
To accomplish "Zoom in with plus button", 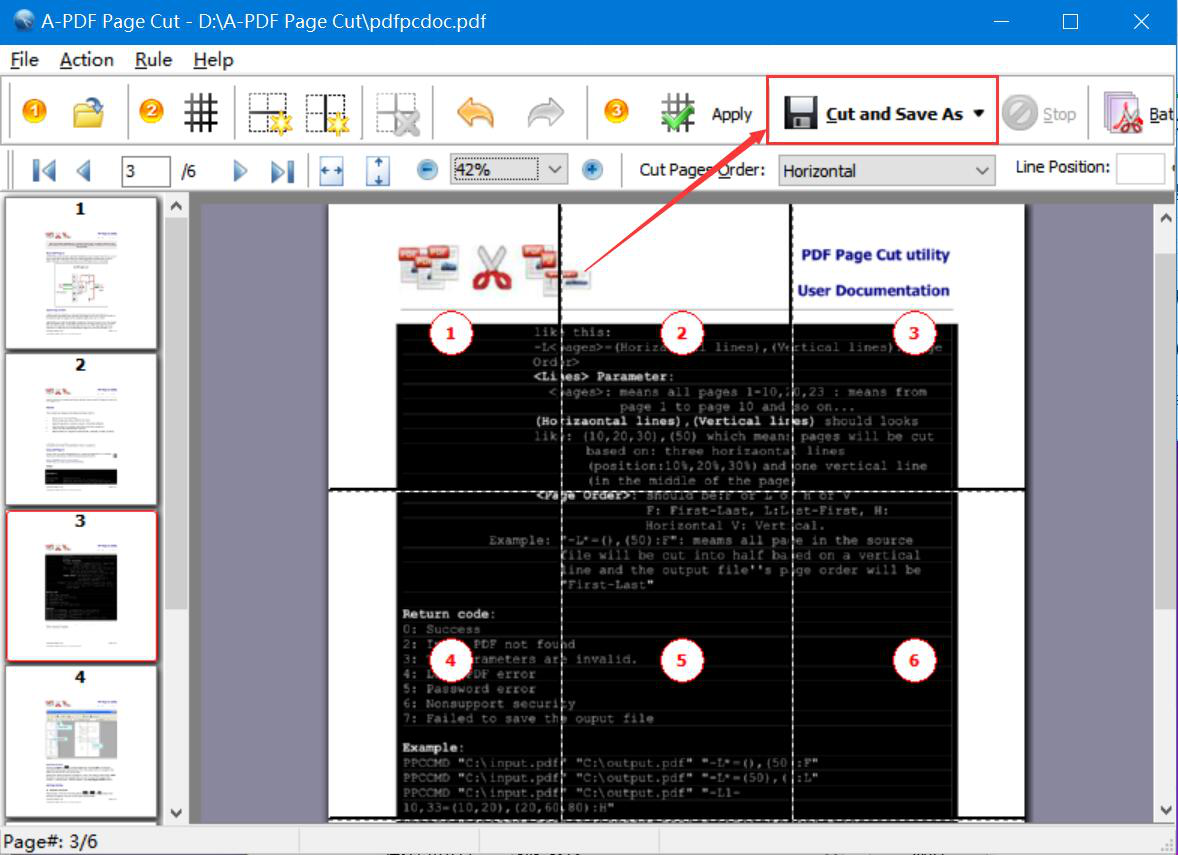I will [592, 170].
